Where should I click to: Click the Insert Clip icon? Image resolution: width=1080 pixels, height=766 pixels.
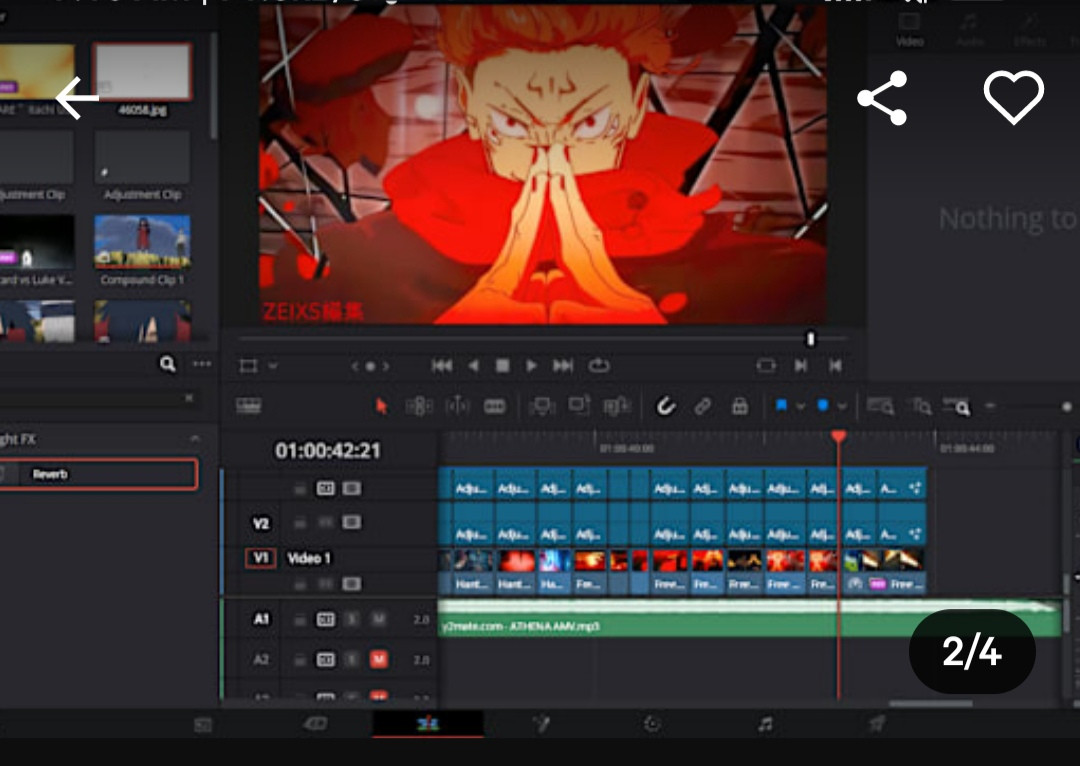(542, 406)
